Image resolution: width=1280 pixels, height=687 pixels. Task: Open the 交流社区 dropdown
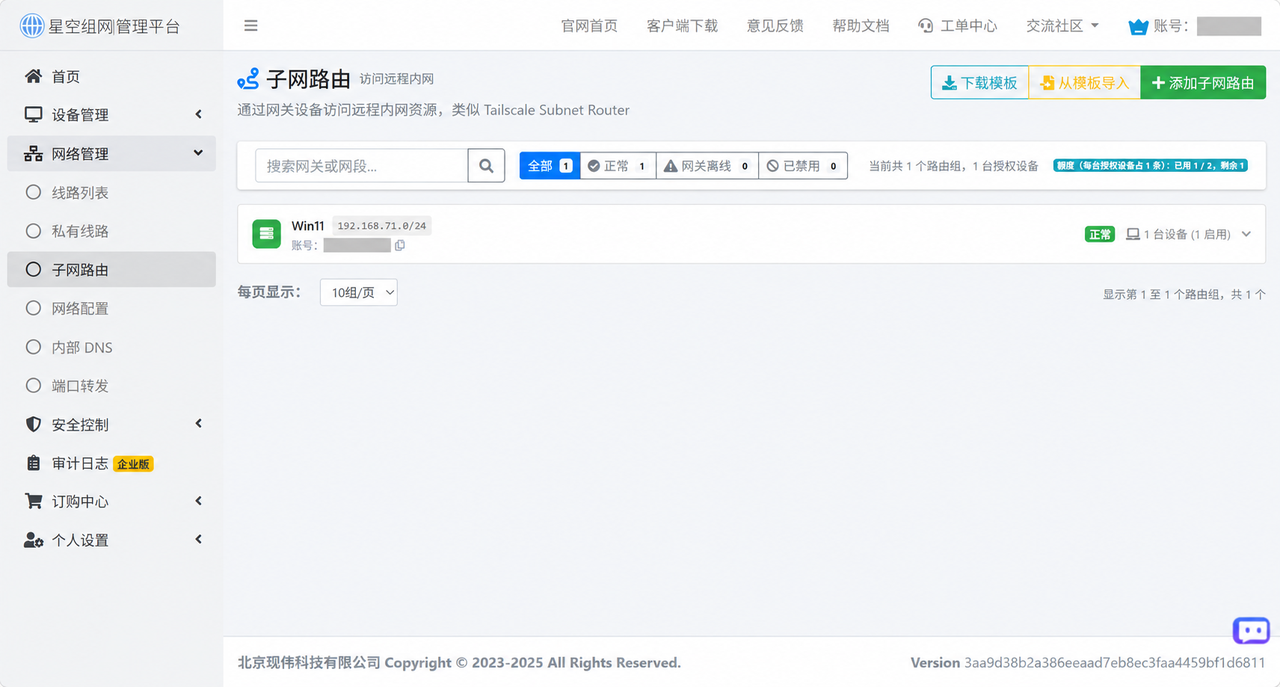click(x=1062, y=26)
